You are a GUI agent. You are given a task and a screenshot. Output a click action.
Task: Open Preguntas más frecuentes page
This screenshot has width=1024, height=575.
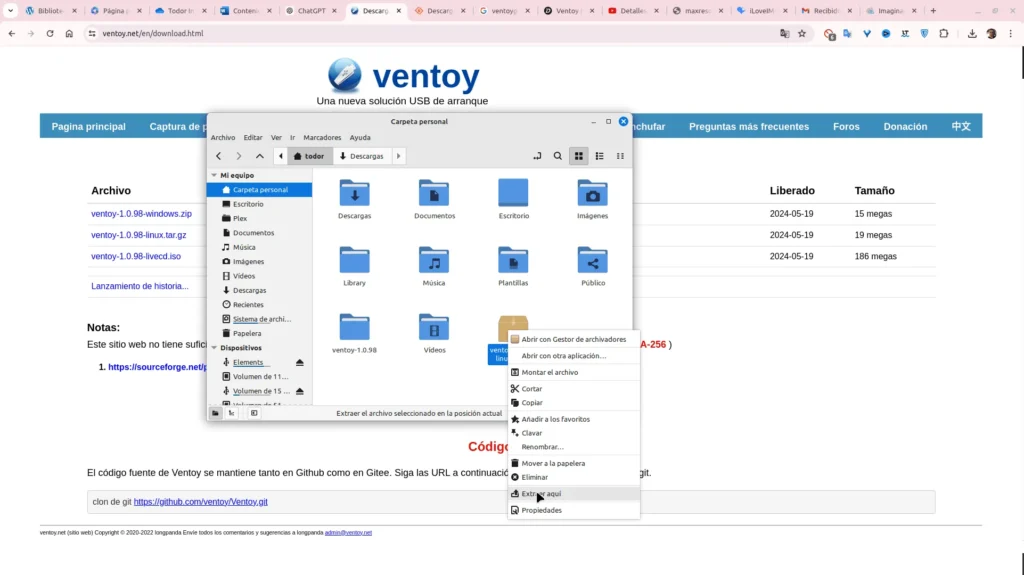tap(748, 126)
